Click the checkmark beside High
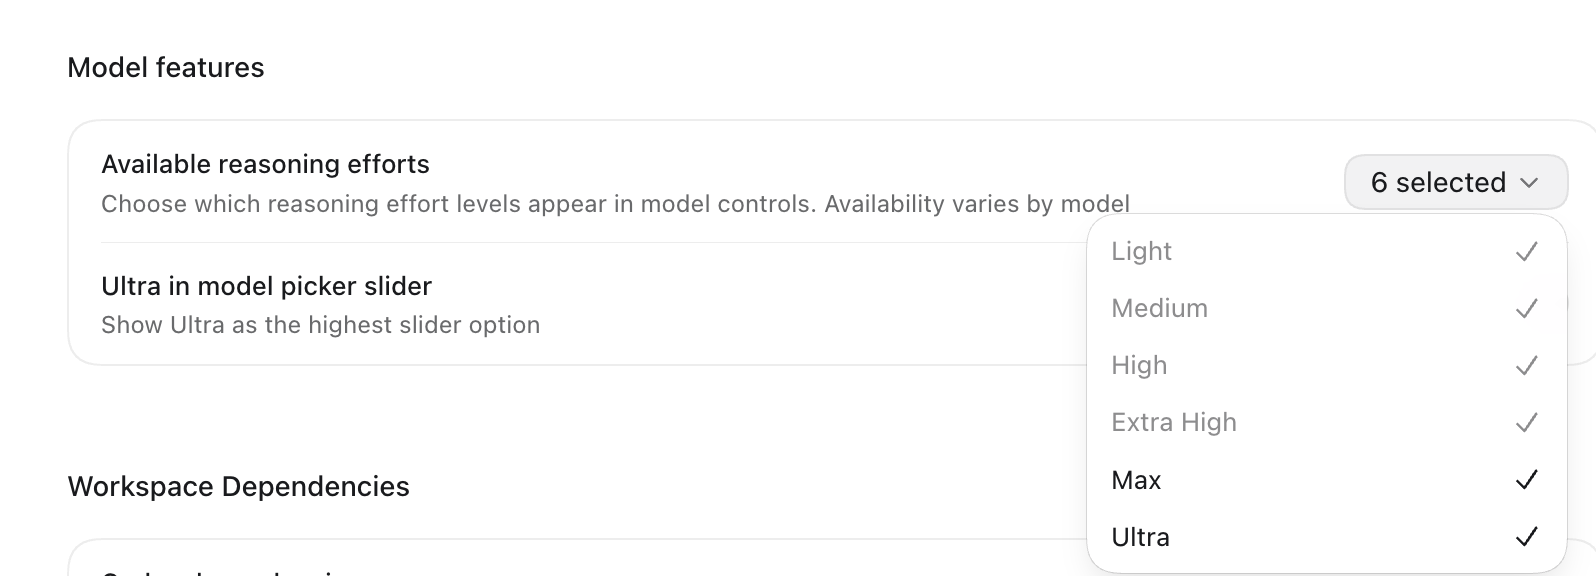The width and height of the screenshot is (1596, 576). pyautogui.click(x=1526, y=366)
